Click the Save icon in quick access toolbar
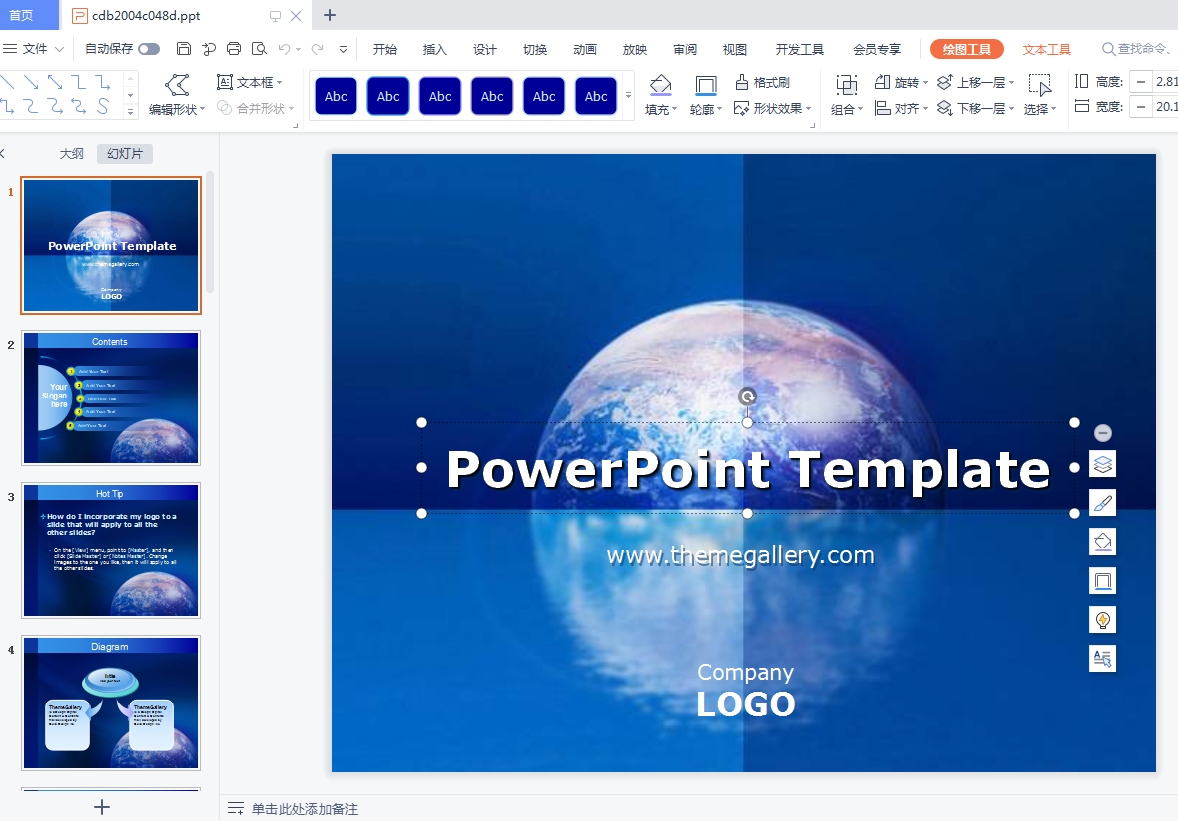This screenshot has height=821, width=1178. (x=183, y=49)
